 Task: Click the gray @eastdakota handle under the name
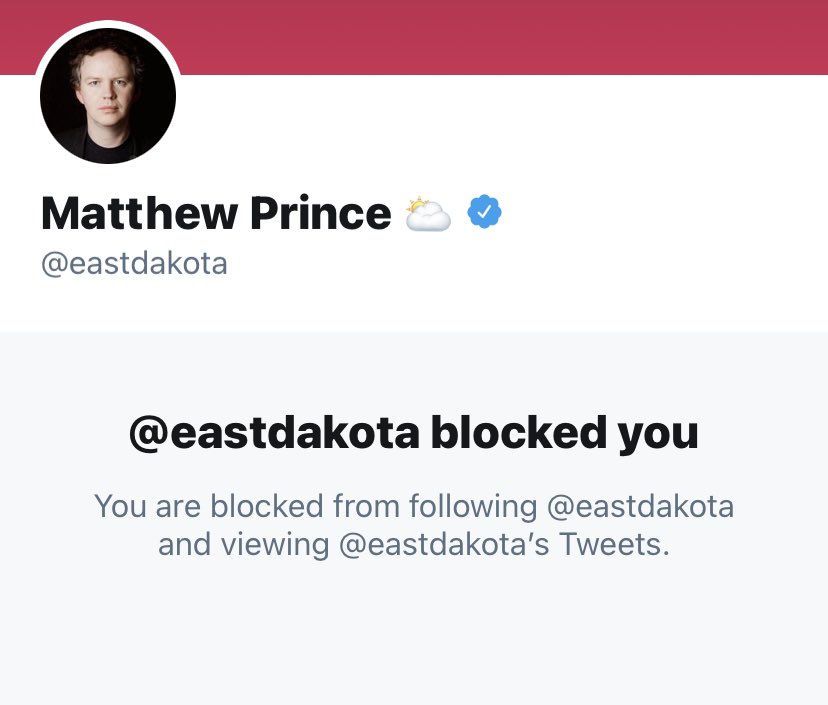click(x=134, y=263)
